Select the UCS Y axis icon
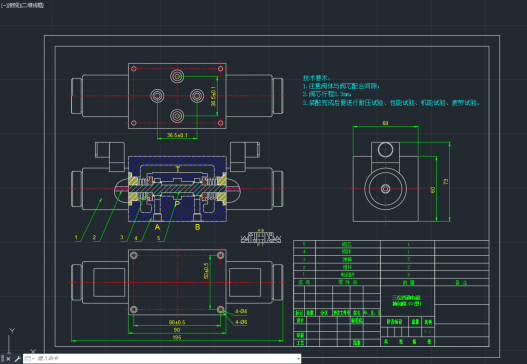The width and height of the screenshot is (527, 364). (12, 331)
